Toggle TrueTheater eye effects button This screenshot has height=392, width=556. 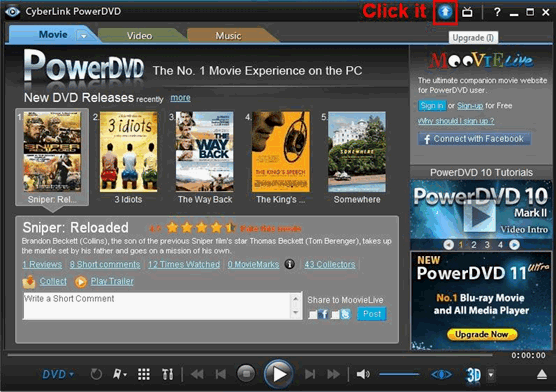click(x=441, y=374)
